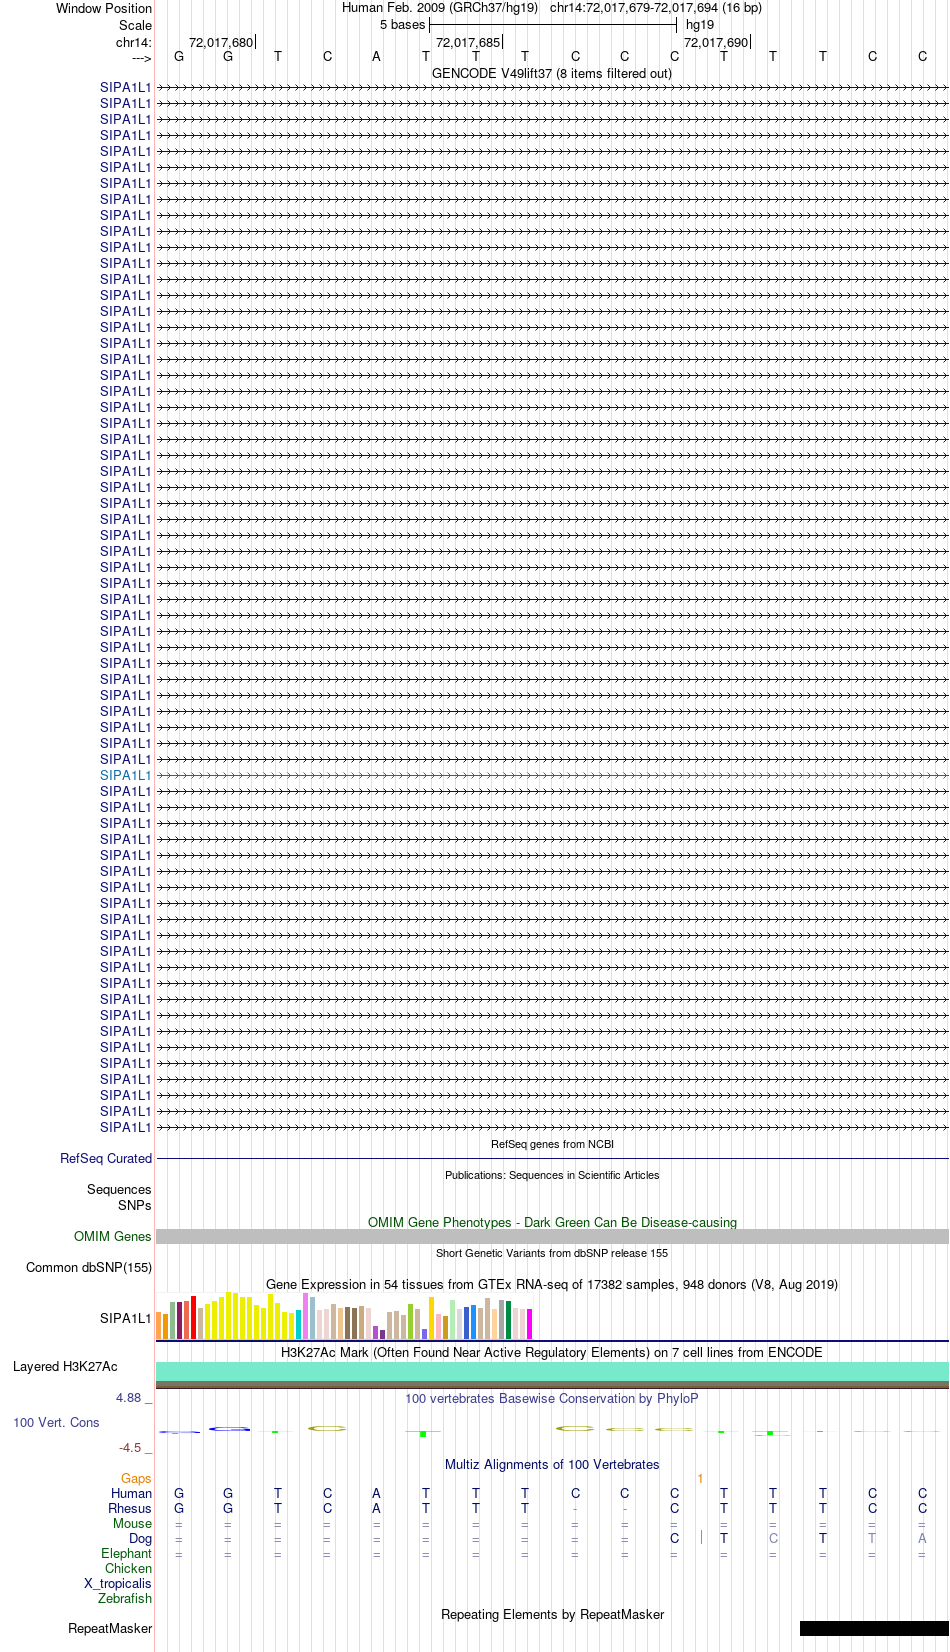Click SIPA1L1 label beside GTEx bar chart
Viewport: 950px width, 1652px height.
(125, 1318)
